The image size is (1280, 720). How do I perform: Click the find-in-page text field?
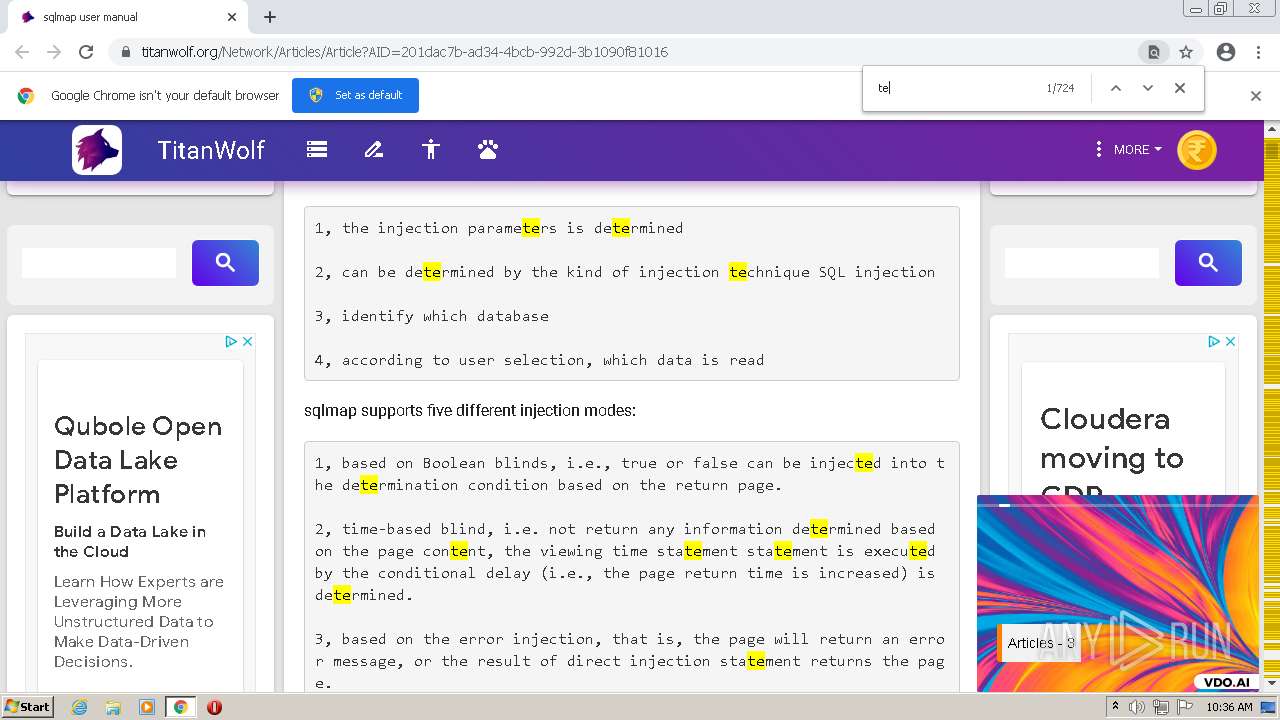point(955,88)
